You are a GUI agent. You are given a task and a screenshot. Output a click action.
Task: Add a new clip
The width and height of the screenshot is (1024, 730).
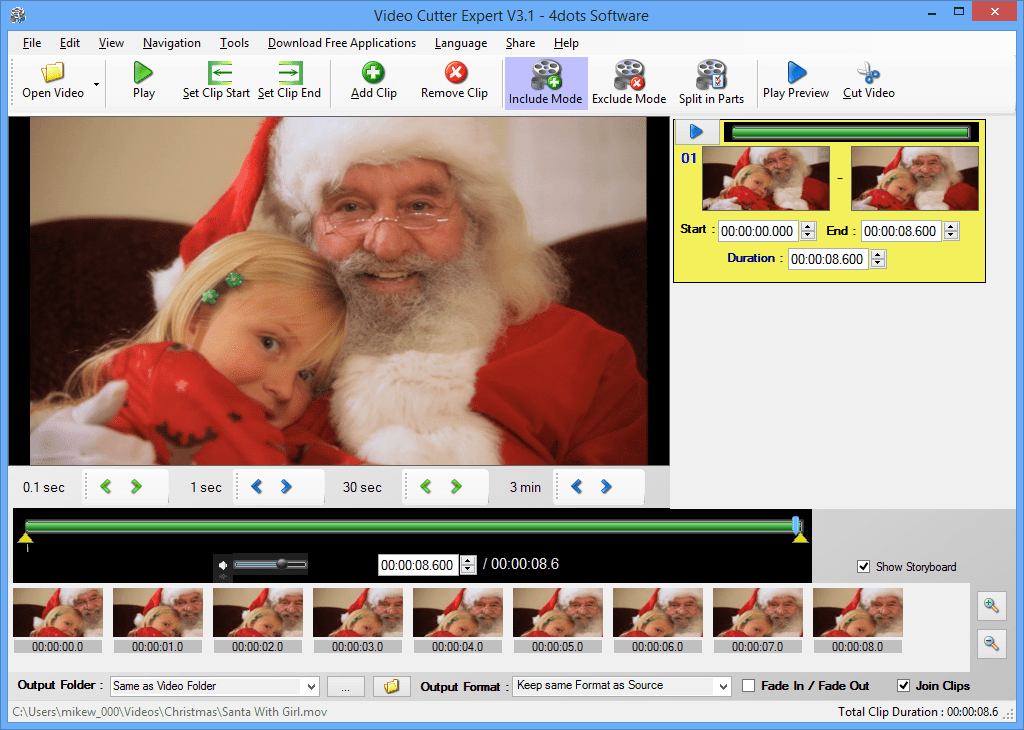(372, 82)
